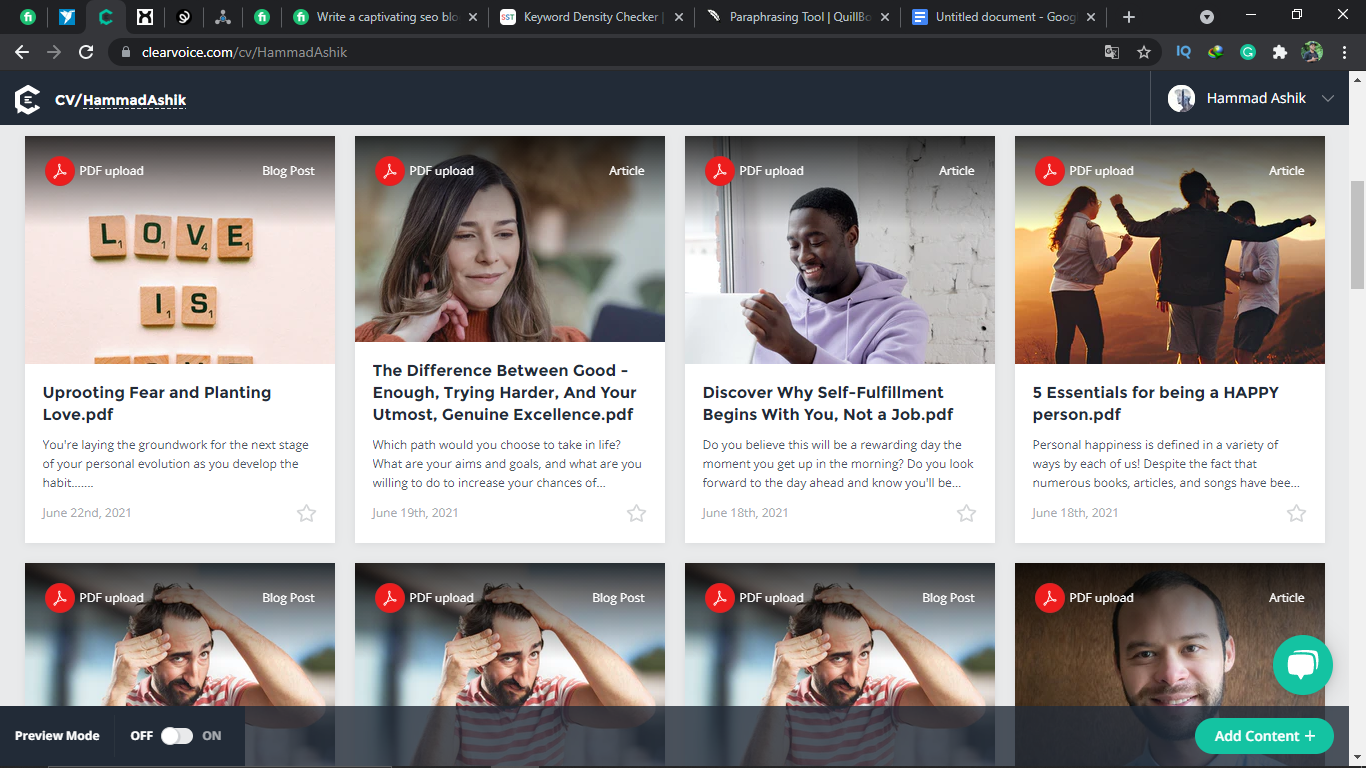Switch to the QuillBot Paraphrasing Tool tab
The width and height of the screenshot is (1366, 768).
click(x=790, y=16)
